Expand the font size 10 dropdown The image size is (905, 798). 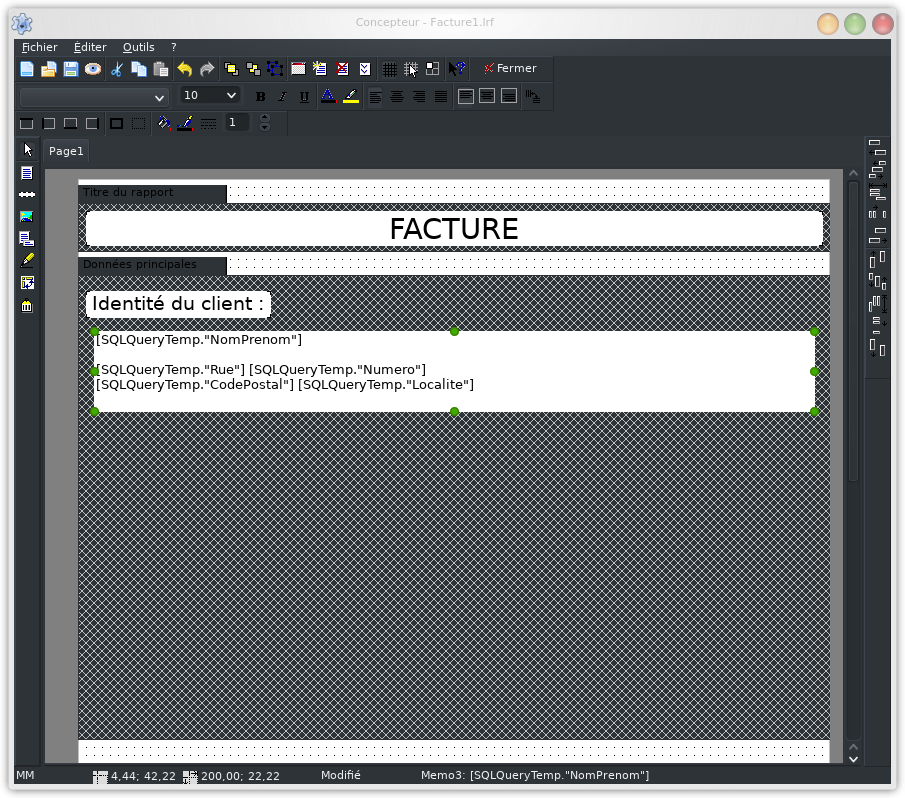coord(232,96)
